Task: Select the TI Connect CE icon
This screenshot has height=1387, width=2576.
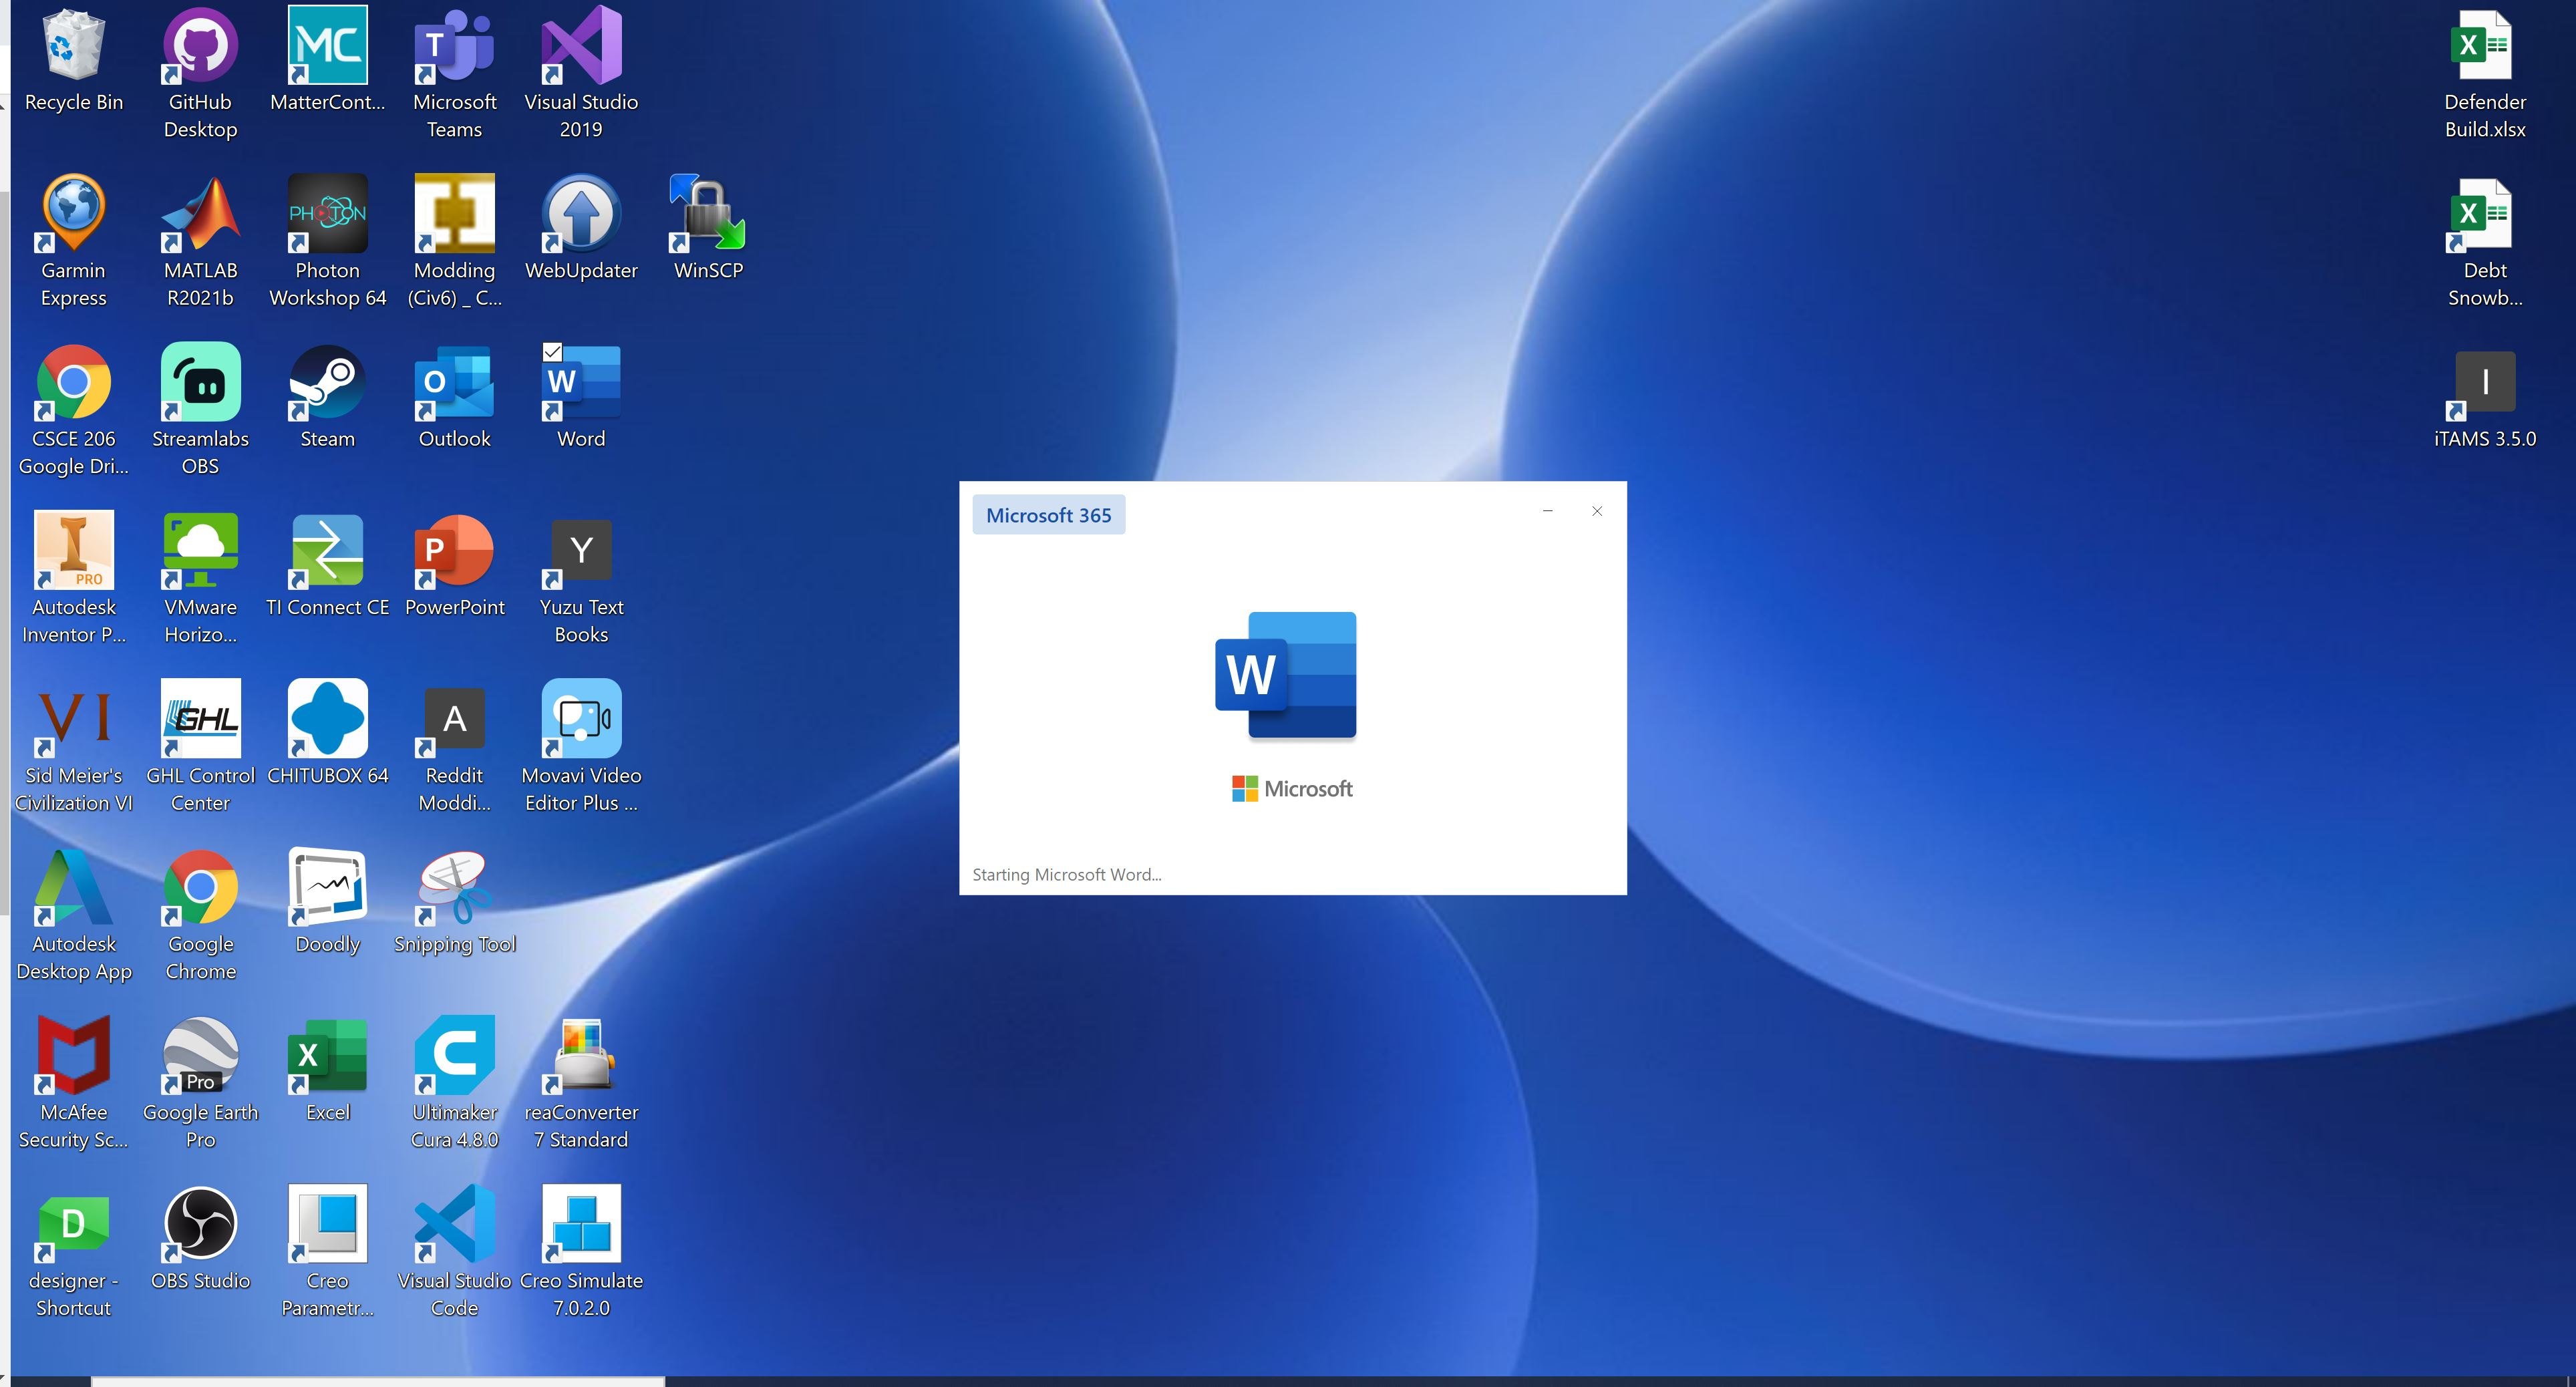Action: (327, 550)
